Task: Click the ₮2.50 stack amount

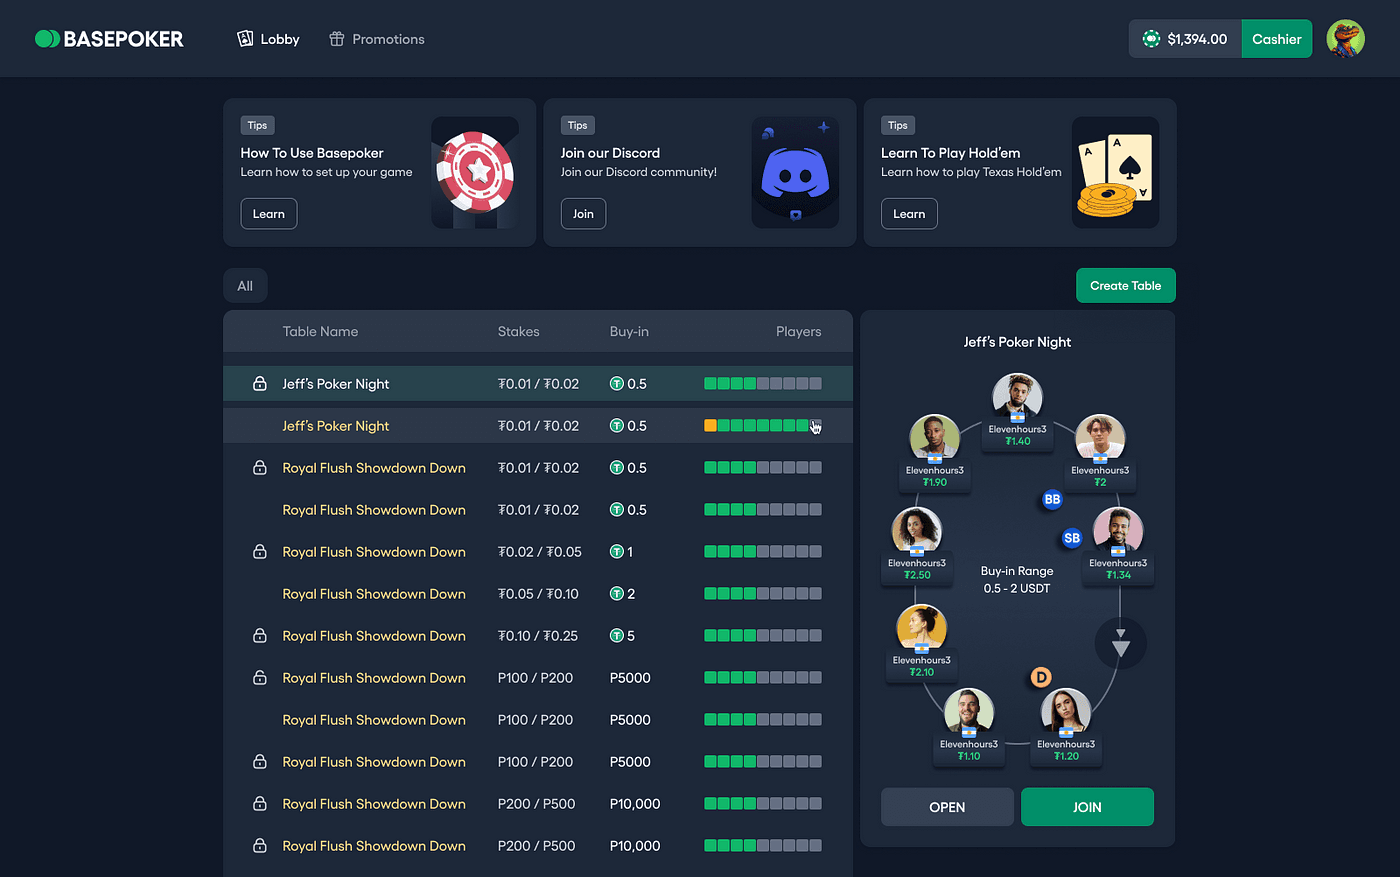Action: click(917, 575)
